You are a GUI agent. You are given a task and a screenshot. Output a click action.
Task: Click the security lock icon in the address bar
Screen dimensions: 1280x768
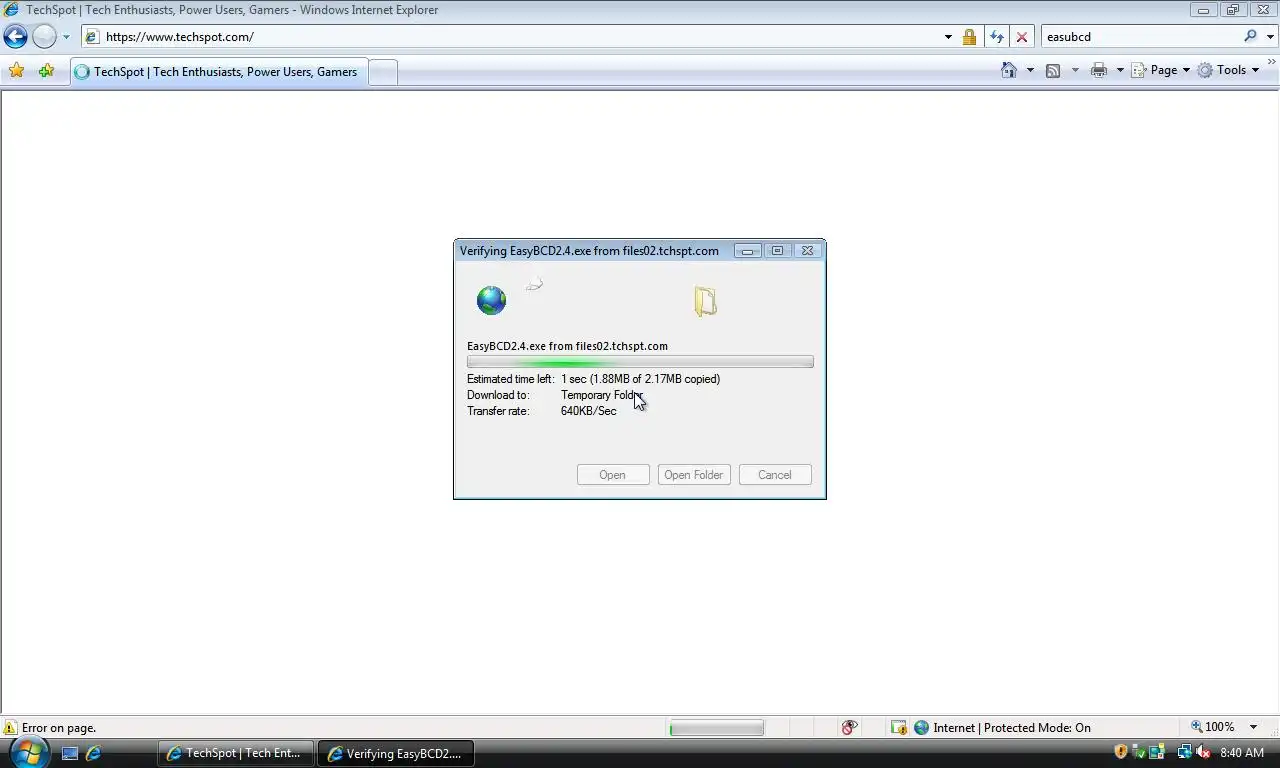(x=969, y=37)
